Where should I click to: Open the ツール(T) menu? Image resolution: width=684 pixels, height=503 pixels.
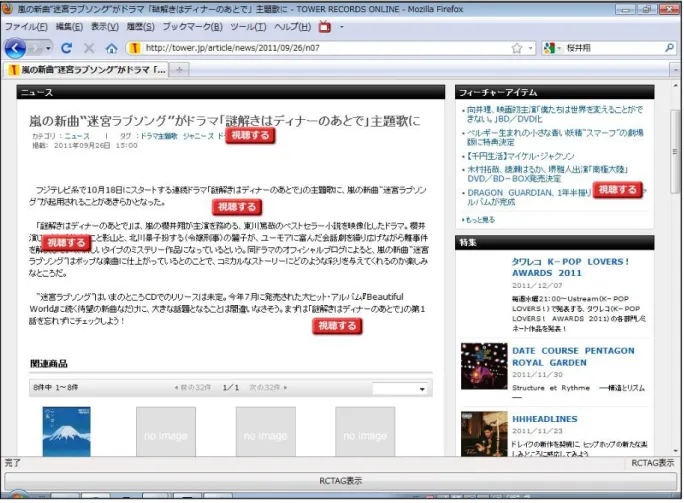[248, 27]
